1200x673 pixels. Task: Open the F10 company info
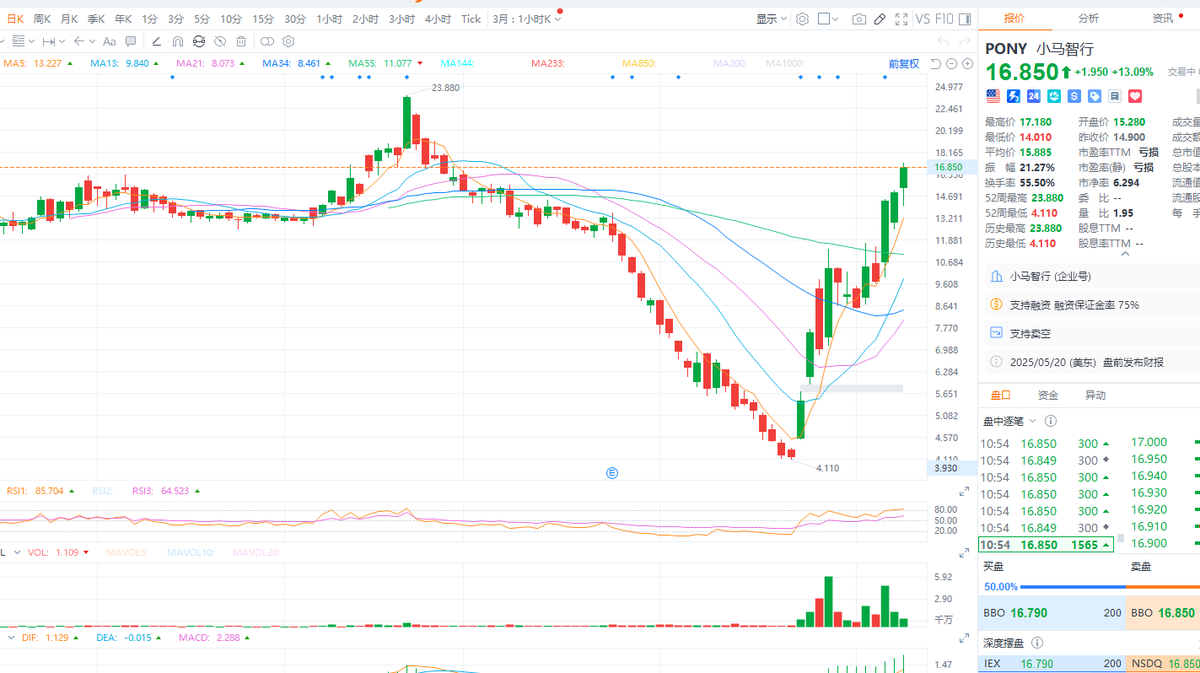(944, 19)
